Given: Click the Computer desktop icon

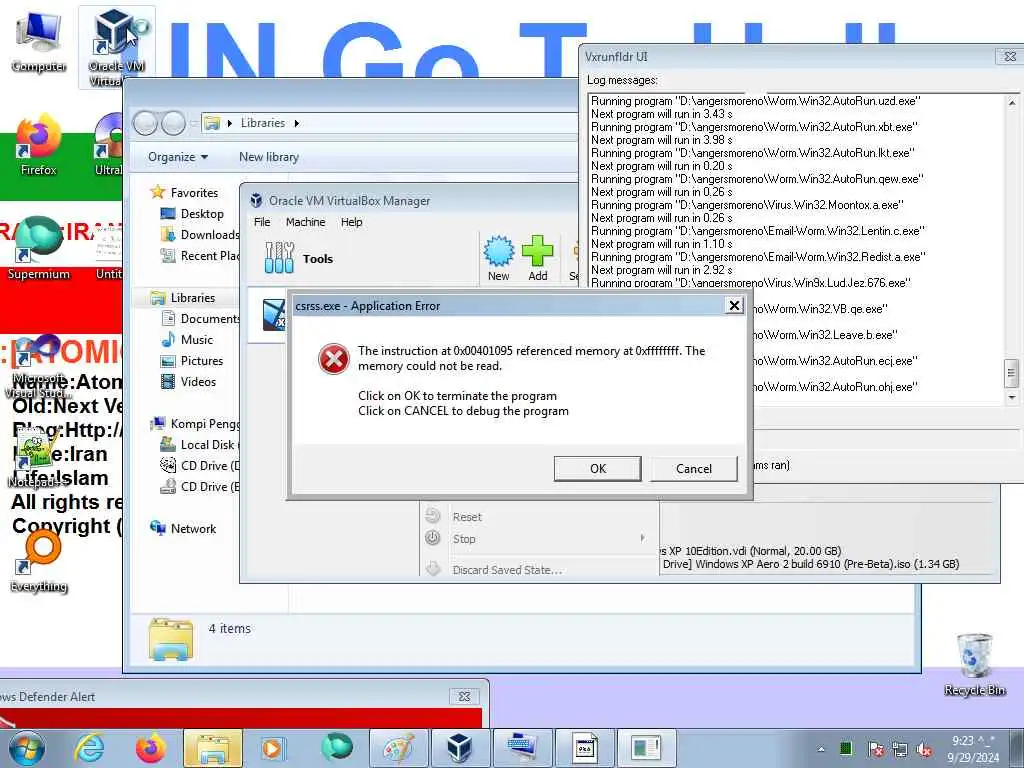Looking at the screenshot, I should point(39,42).
